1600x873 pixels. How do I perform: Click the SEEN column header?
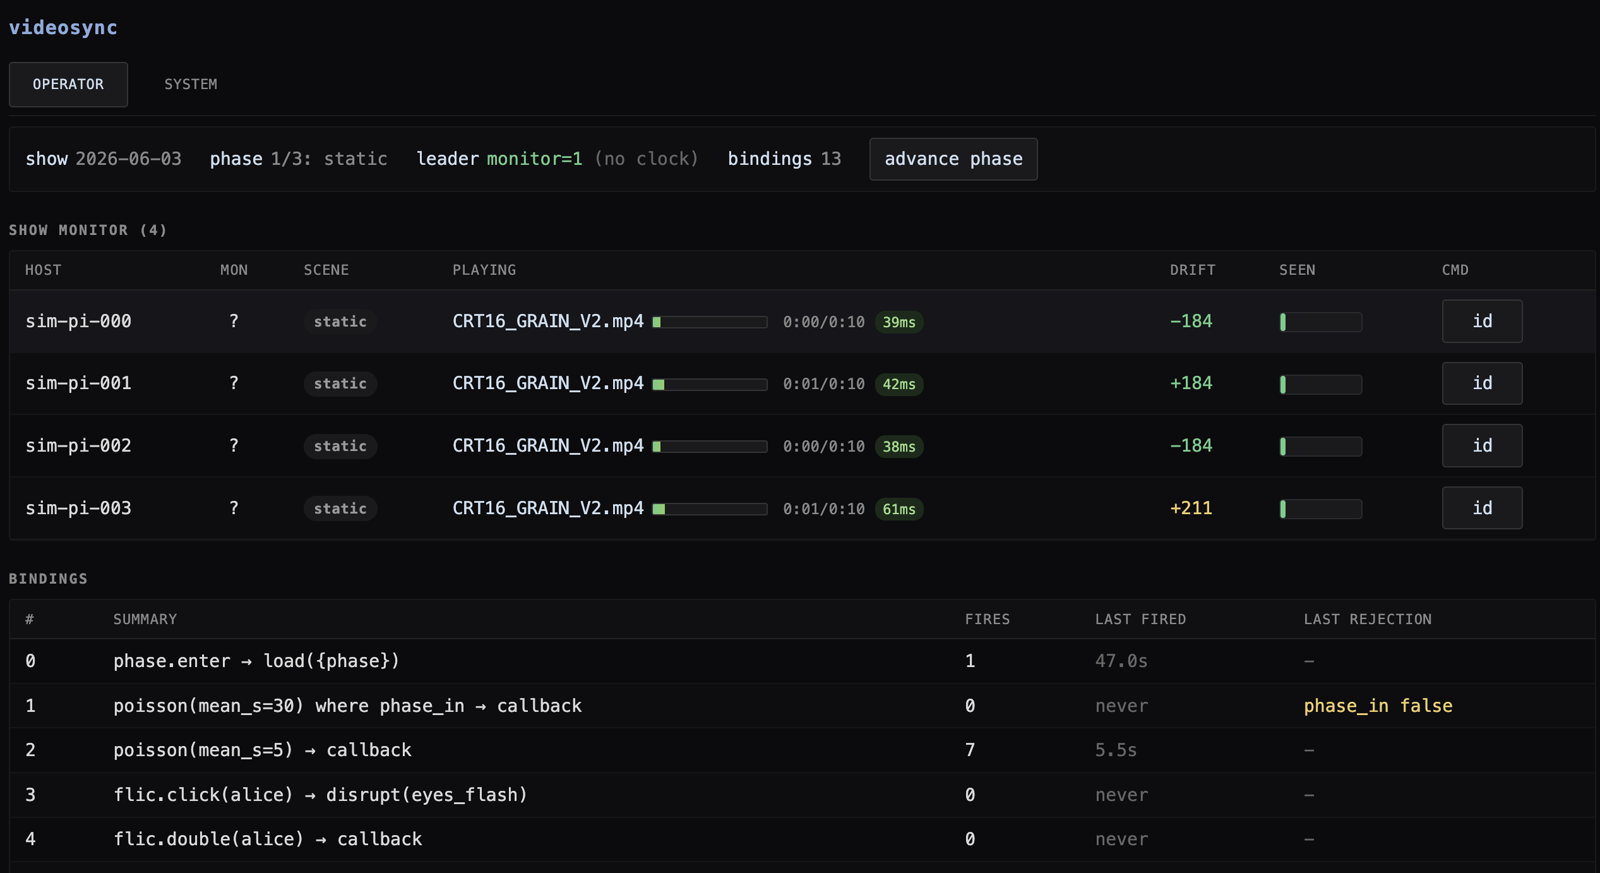1297,270
